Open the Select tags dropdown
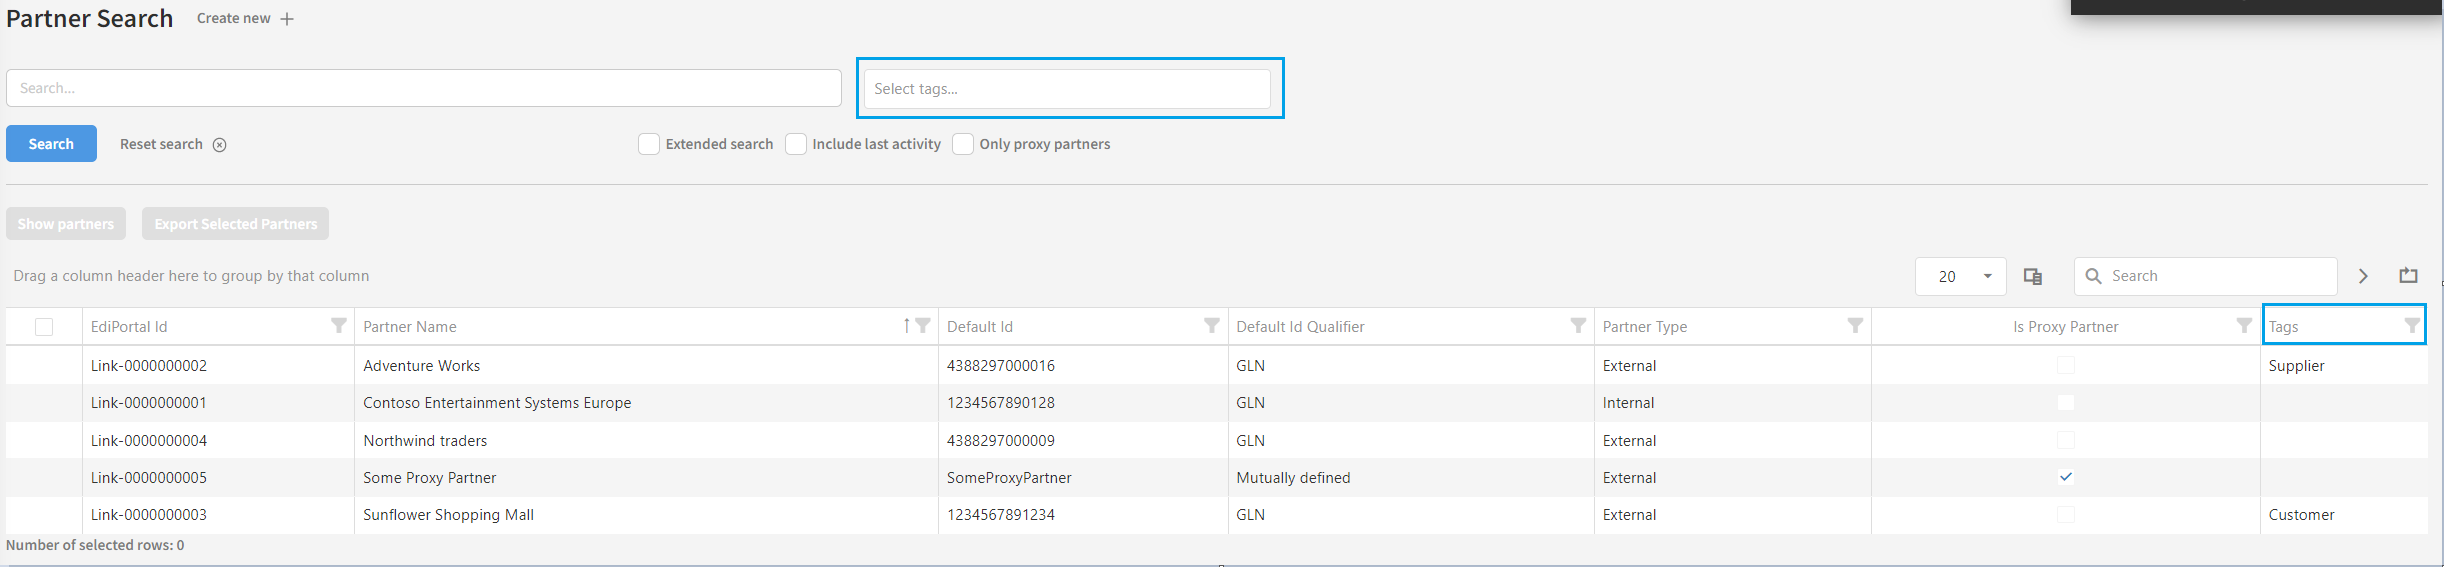The width and height of the screenshot is (2444, 567). click(1066, 89)
